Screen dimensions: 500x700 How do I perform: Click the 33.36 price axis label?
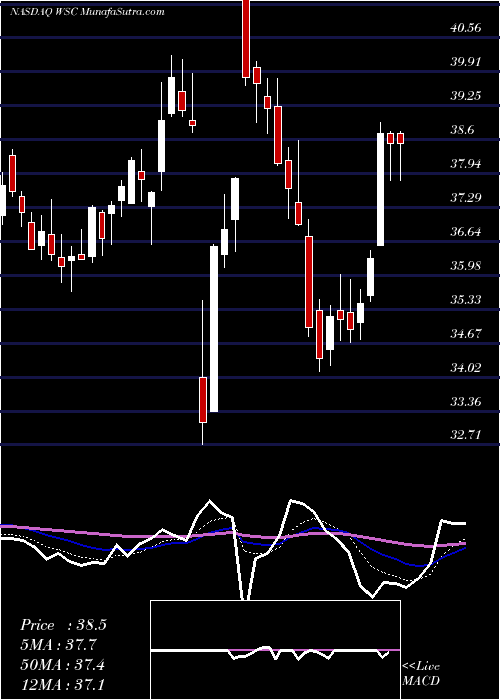465,401
